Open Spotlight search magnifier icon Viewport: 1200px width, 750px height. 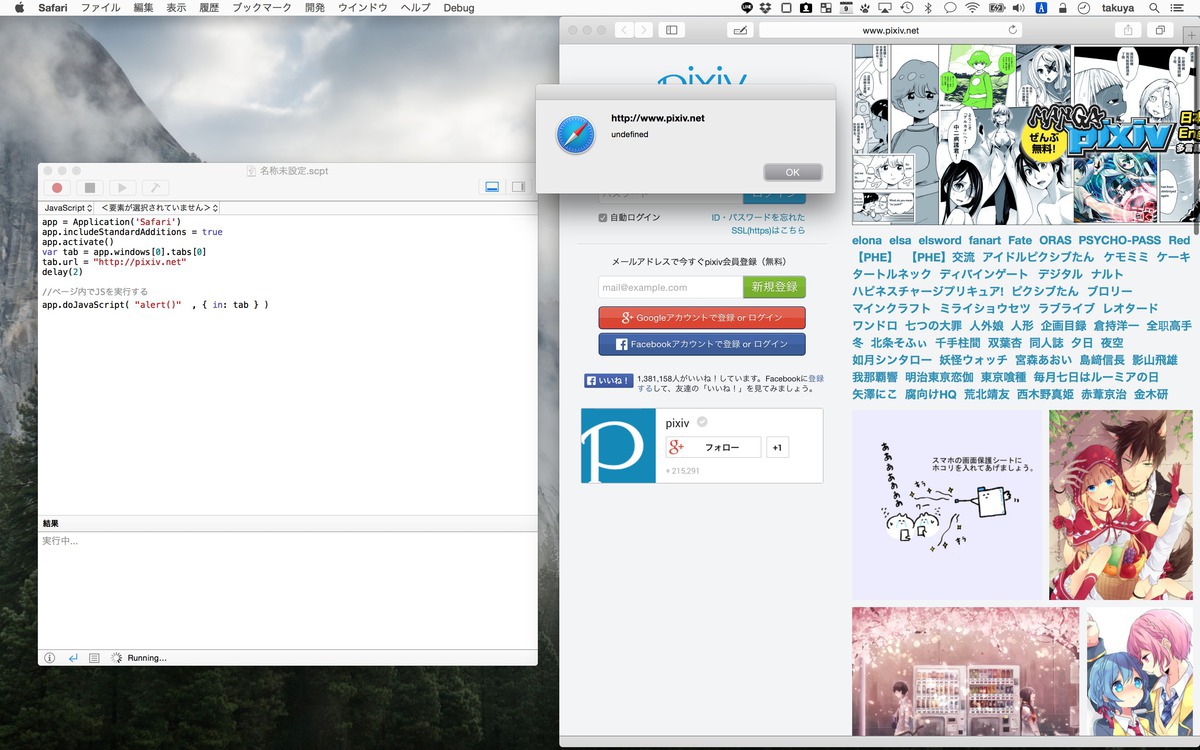(1155, 8)
